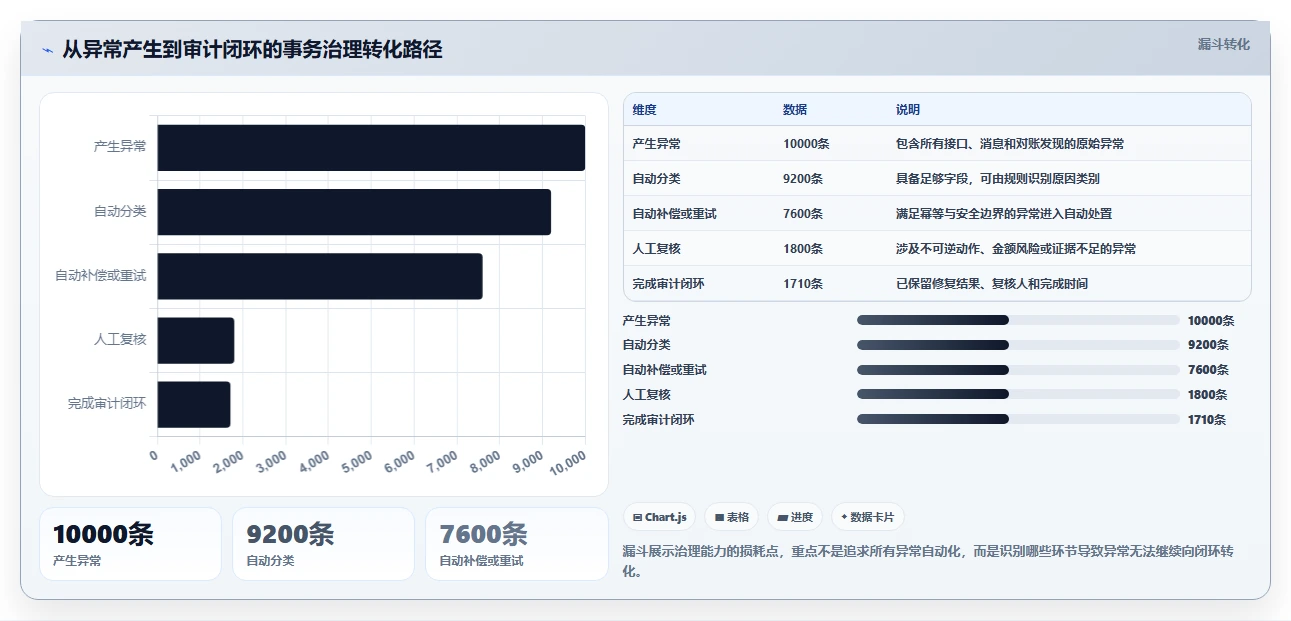The image size is (1291, 621).
Task: Click table cell 自动补偿或重试 in table
Action: (675, 214)
